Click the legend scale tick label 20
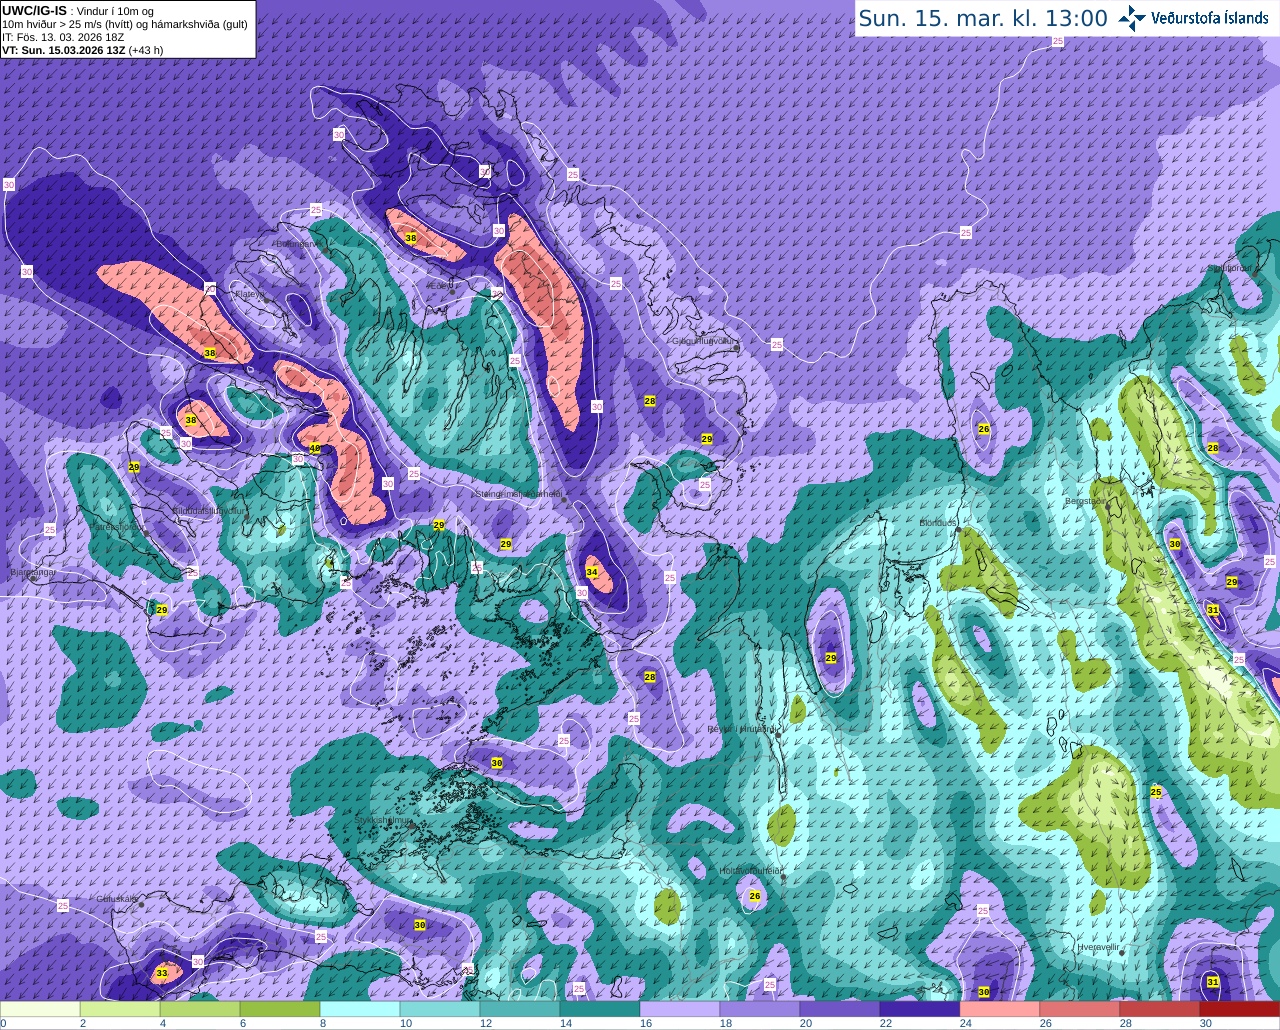This screenshot has height=1030, width=1280. click(x=805, y=1023)
